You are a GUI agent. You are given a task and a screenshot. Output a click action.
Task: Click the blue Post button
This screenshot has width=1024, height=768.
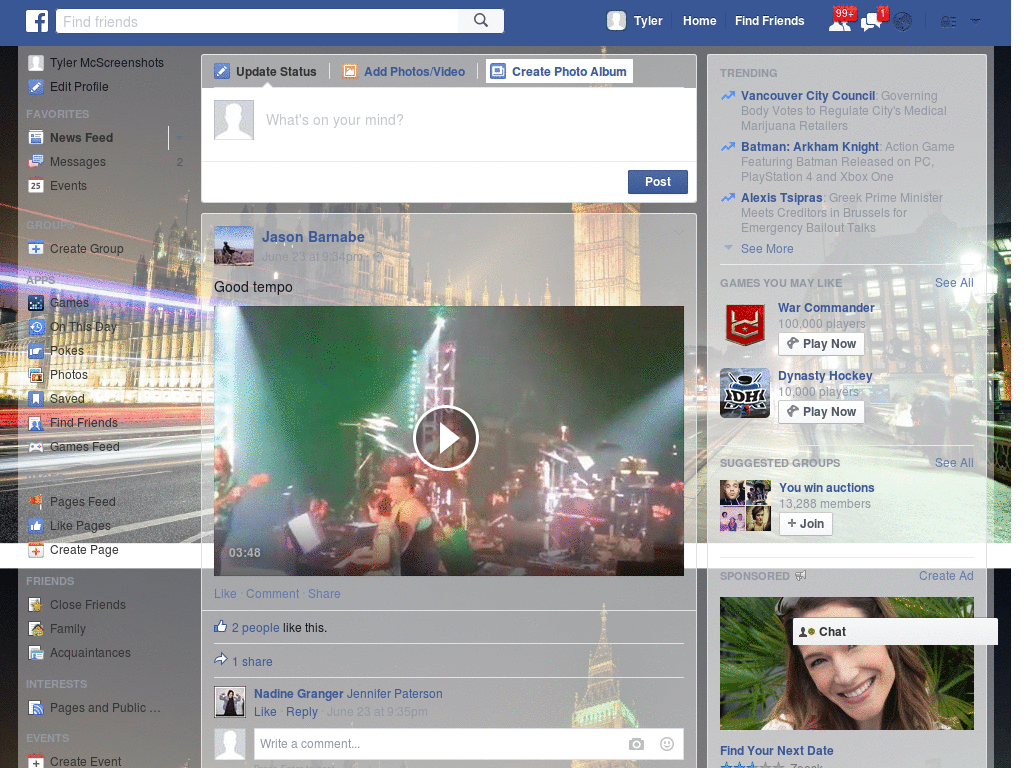(x=658, y=182)
